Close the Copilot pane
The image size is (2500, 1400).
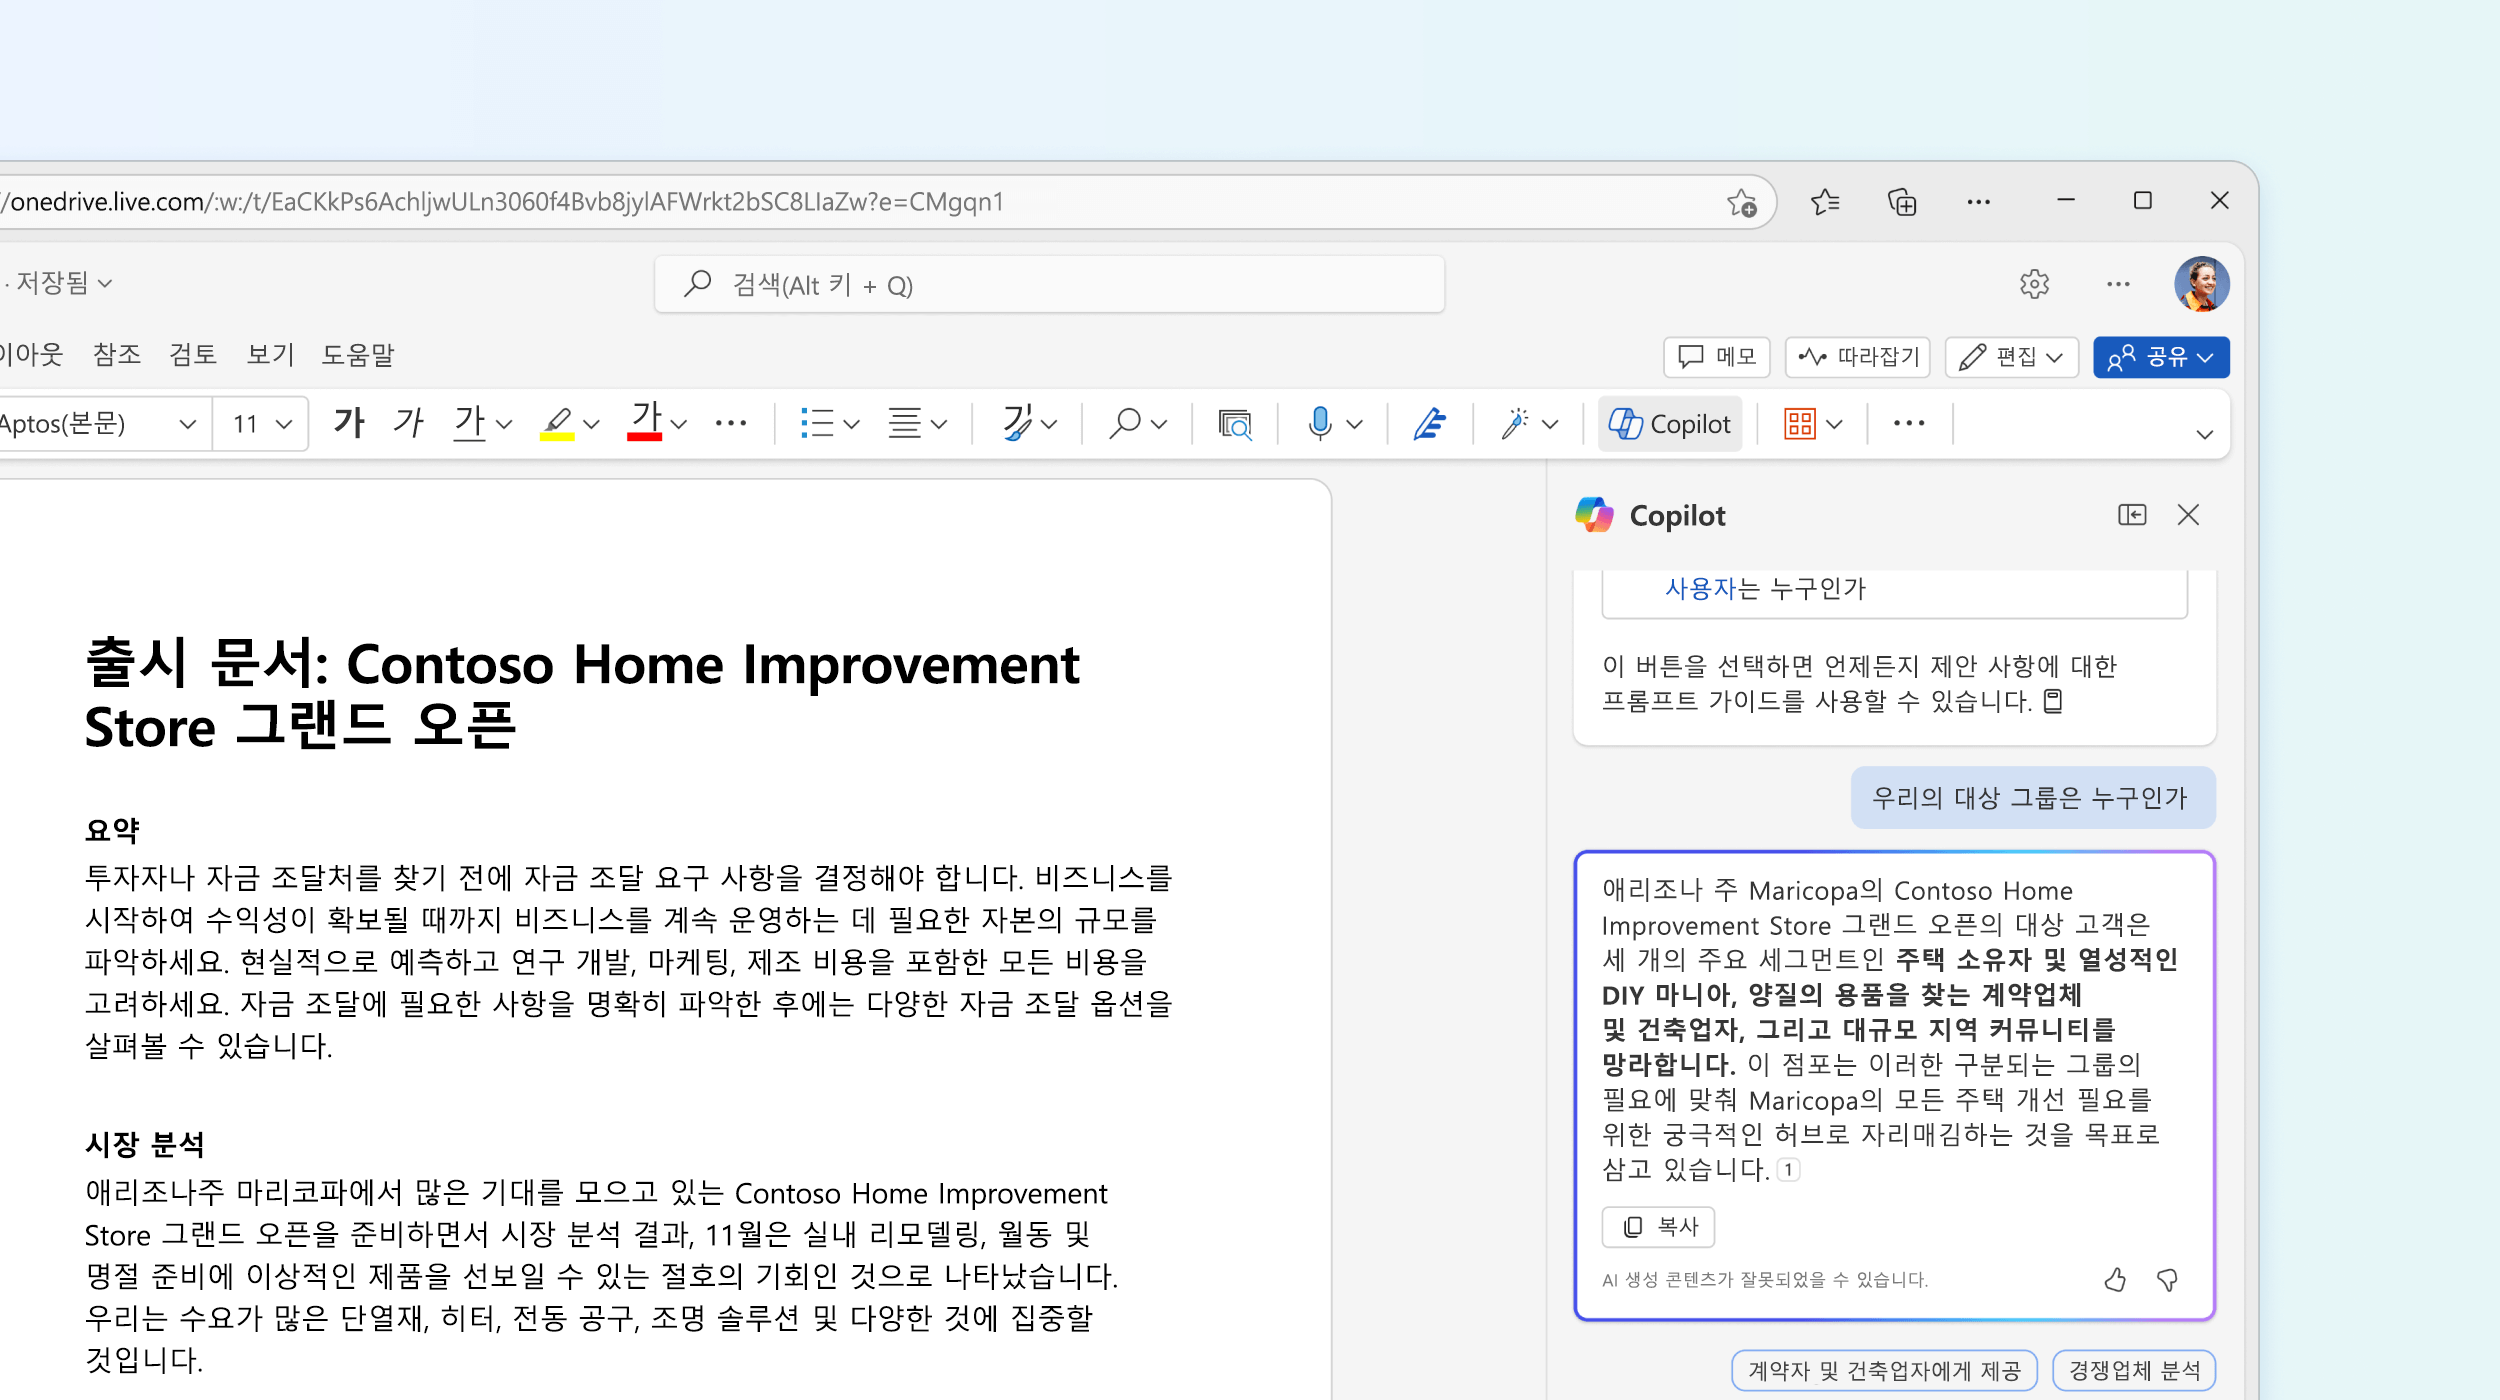2188,515
